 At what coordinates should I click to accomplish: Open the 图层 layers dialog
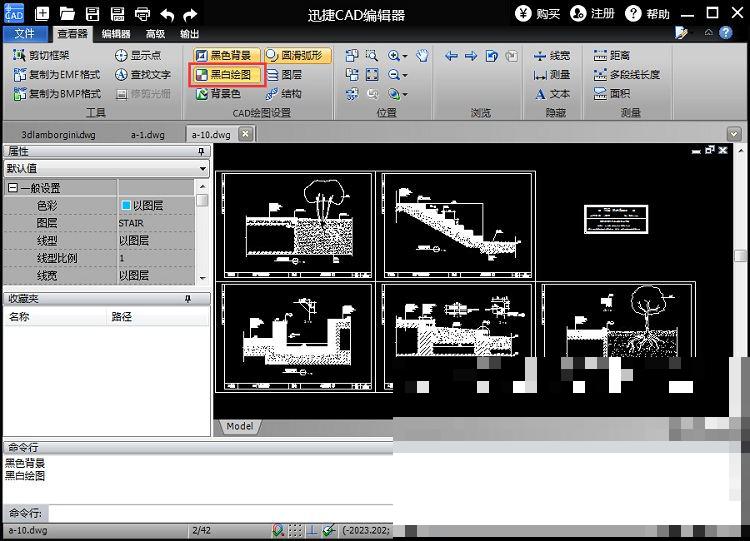[284, 75]
